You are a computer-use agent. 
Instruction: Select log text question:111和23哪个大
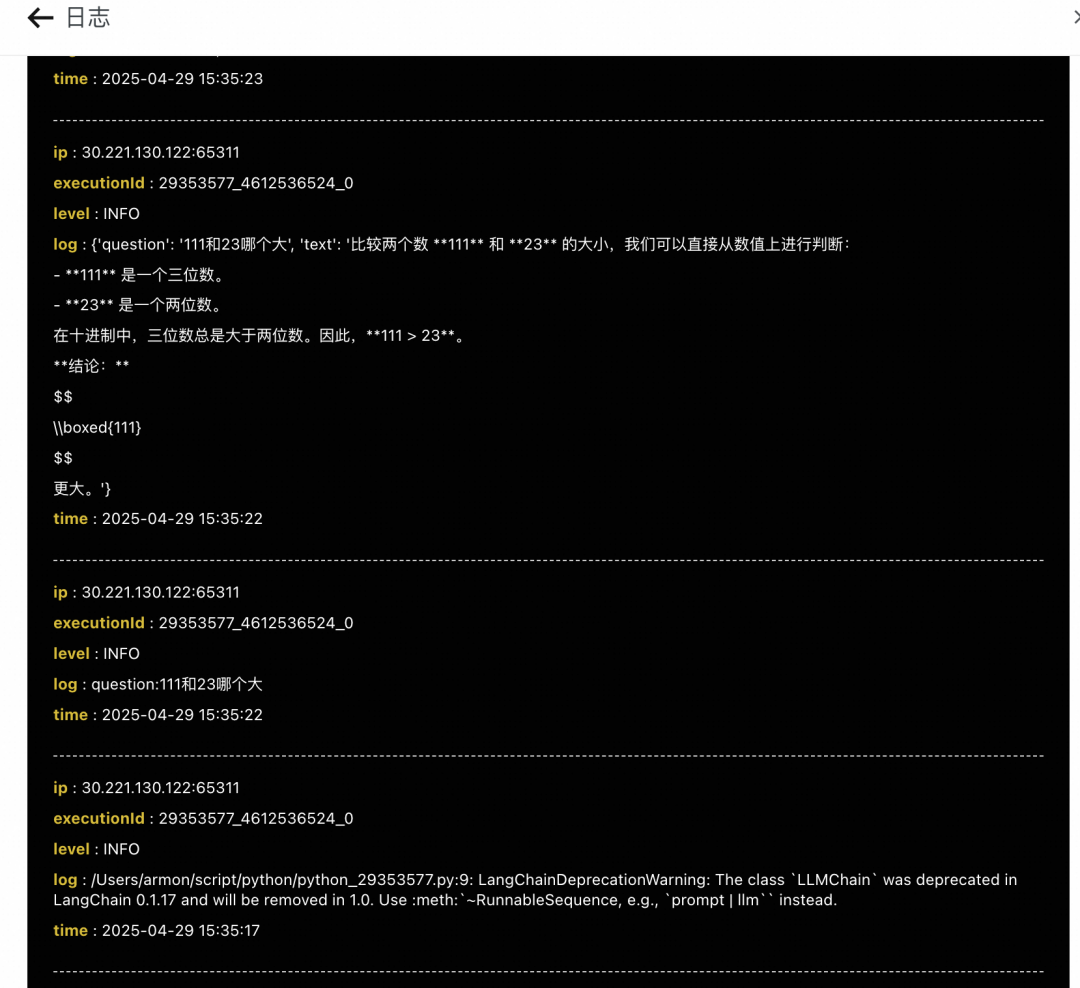(x=176, y=684)
